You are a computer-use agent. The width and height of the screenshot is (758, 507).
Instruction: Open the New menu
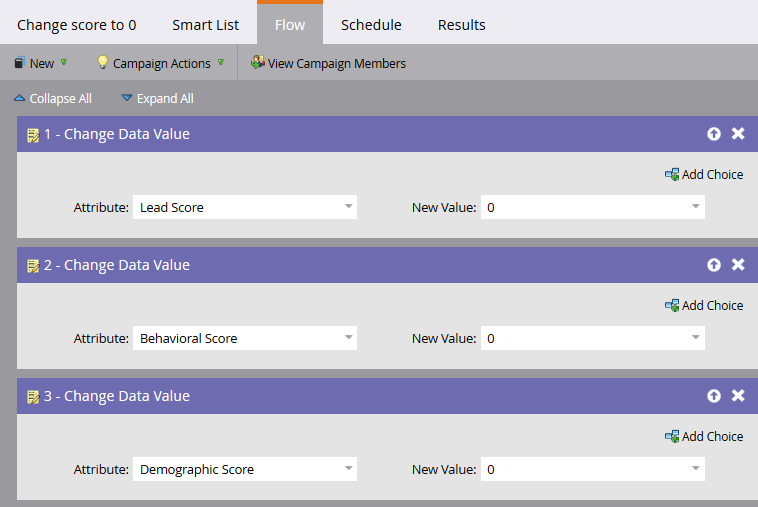click(41, 63)
